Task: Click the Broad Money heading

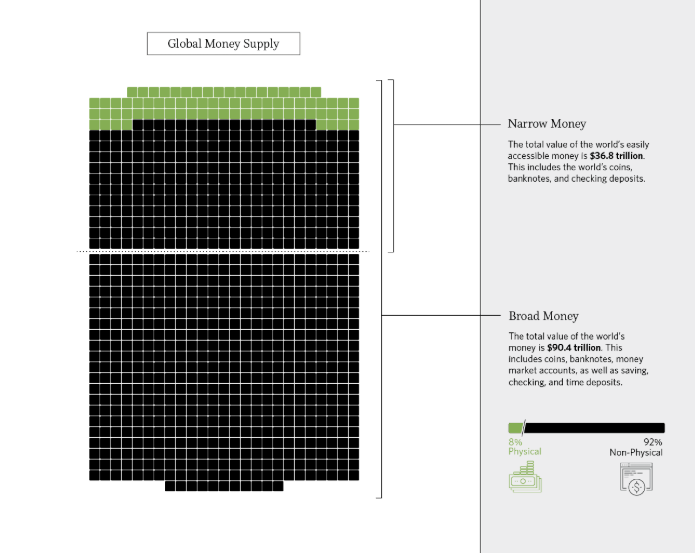Action: tap(543, 316)
